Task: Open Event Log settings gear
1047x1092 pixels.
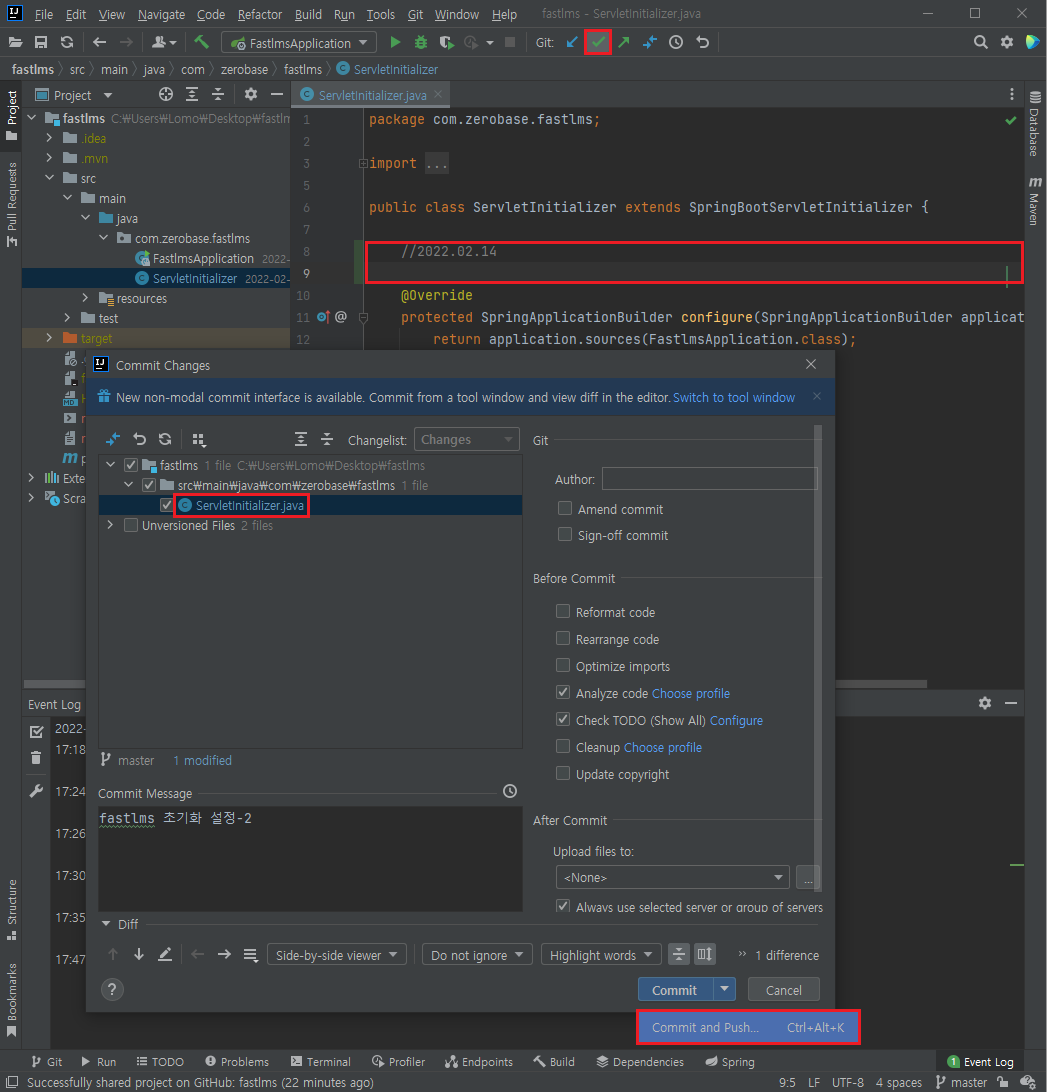Action: (984, 703)
